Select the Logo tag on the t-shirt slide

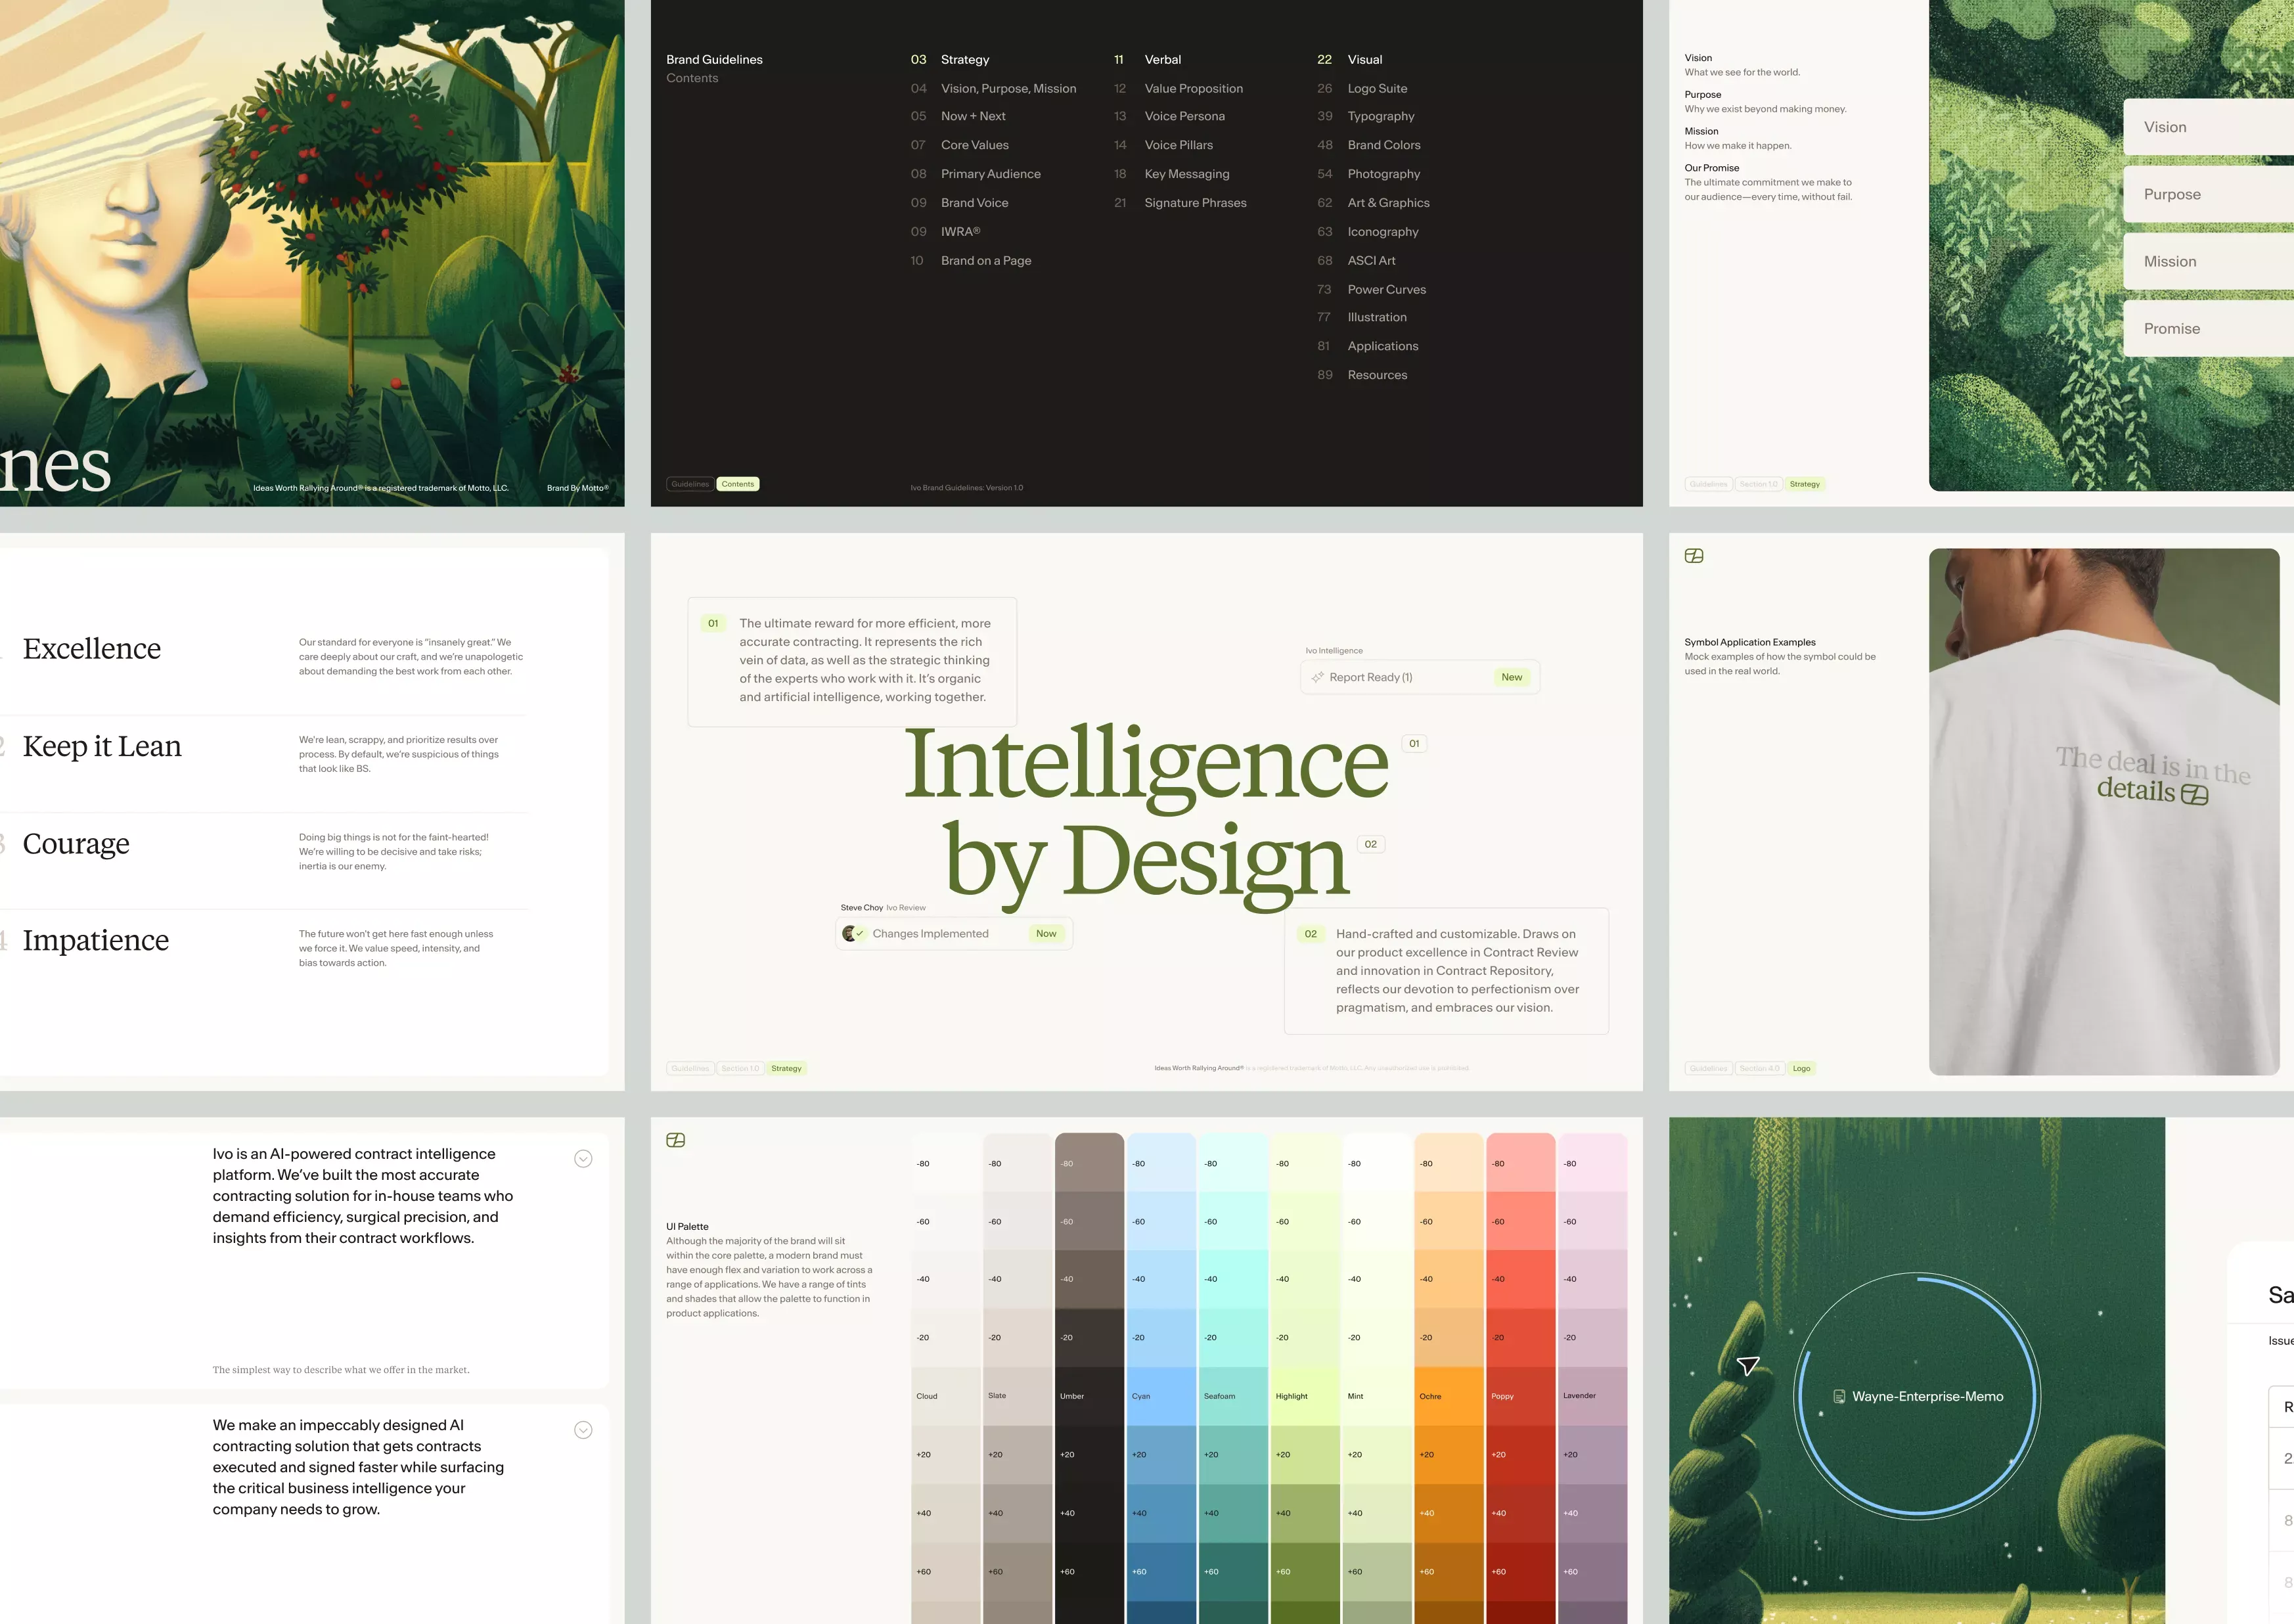[x=1801, y=1068]
